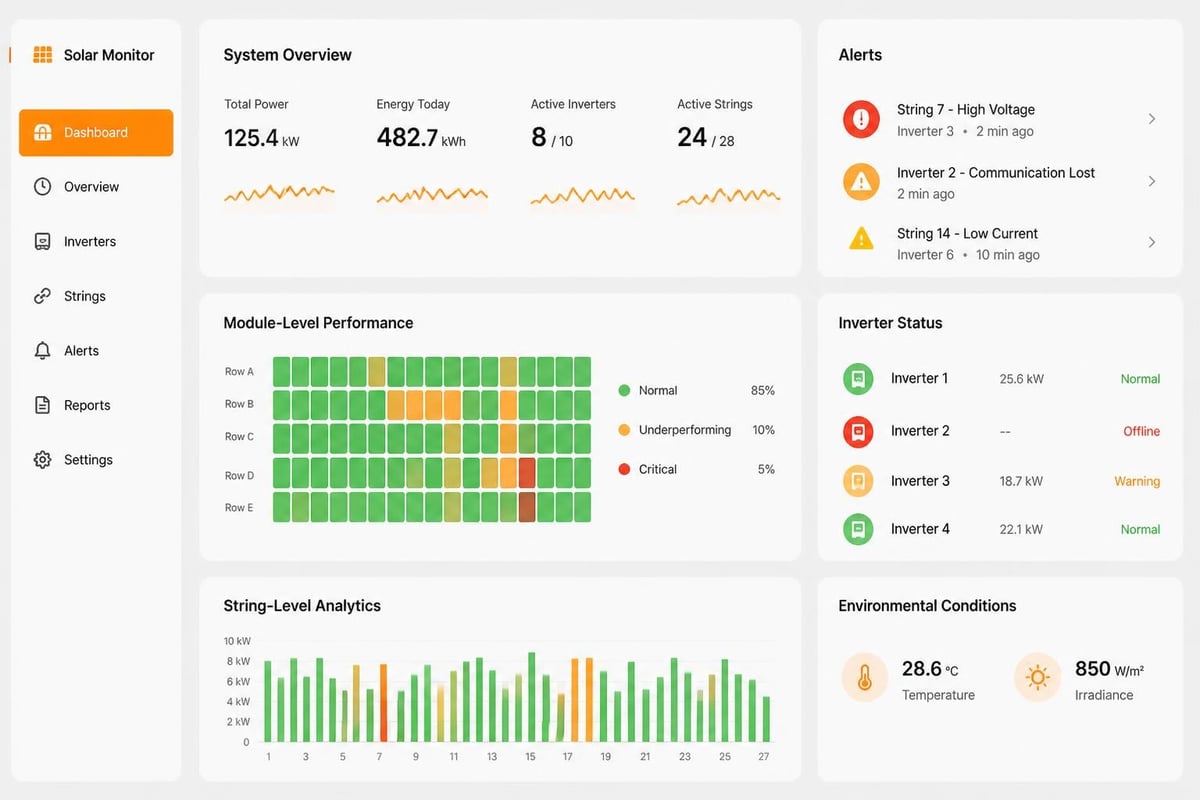This screenshot has width=1200, height=800.
Task: Click the Inverter 2 - Communication Lost alert title
Action: (996, 173)
